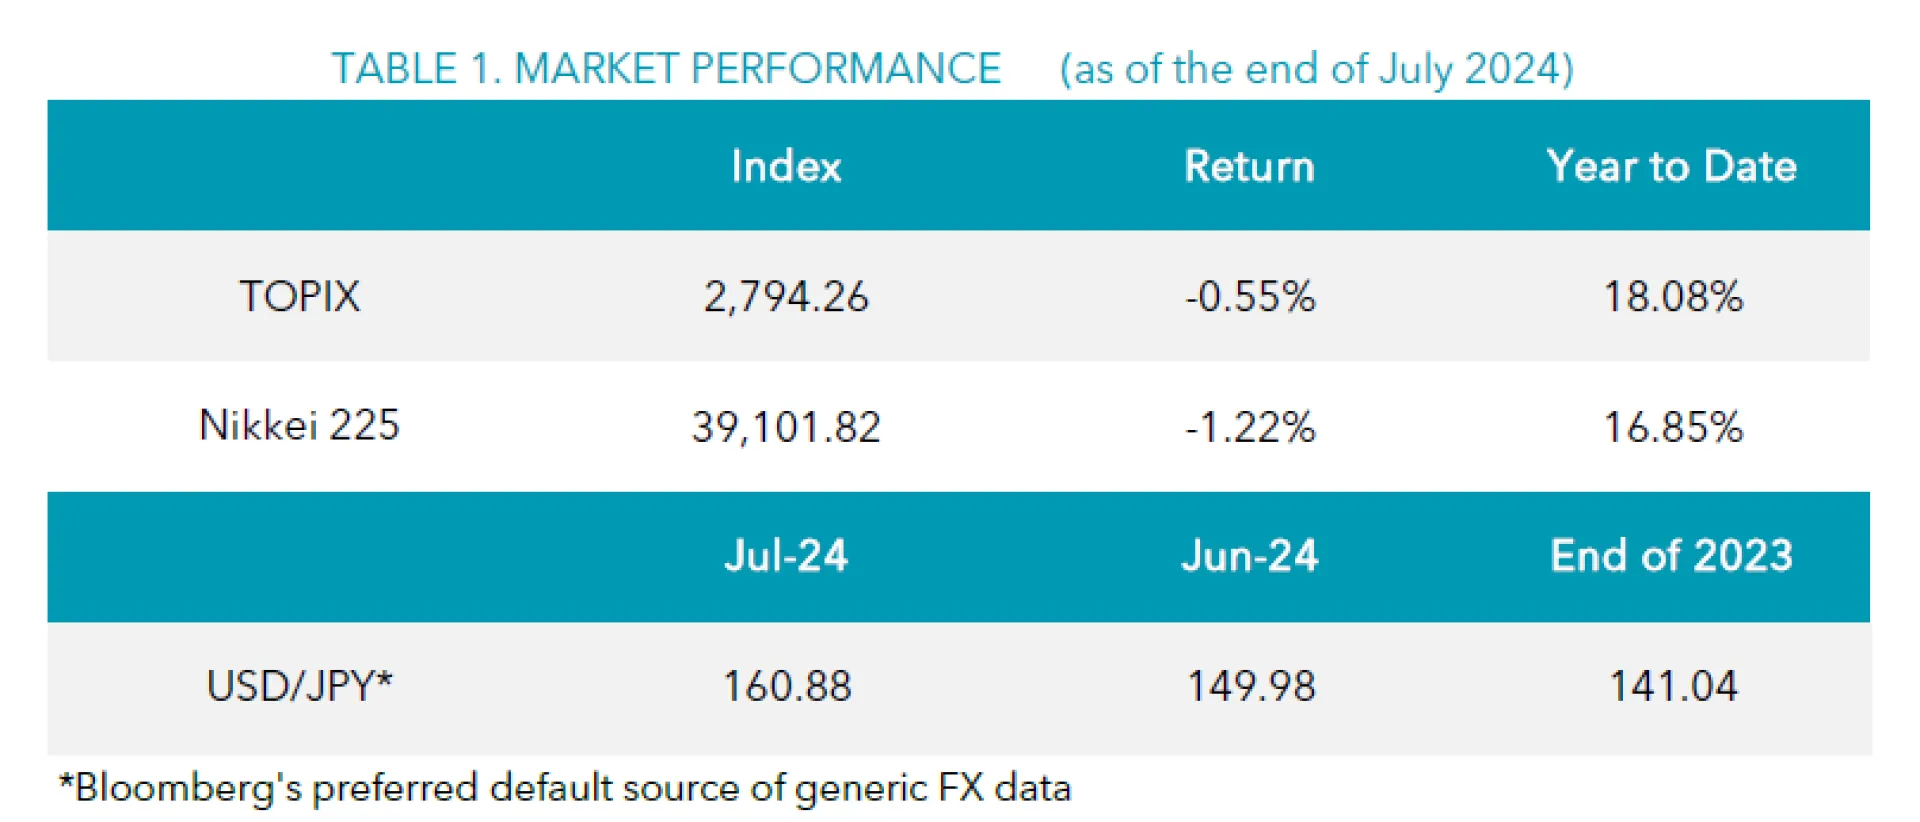Select the Index column header
Image resolution: width=1920 pixels, height=822 pixels.
coord(786,166)
